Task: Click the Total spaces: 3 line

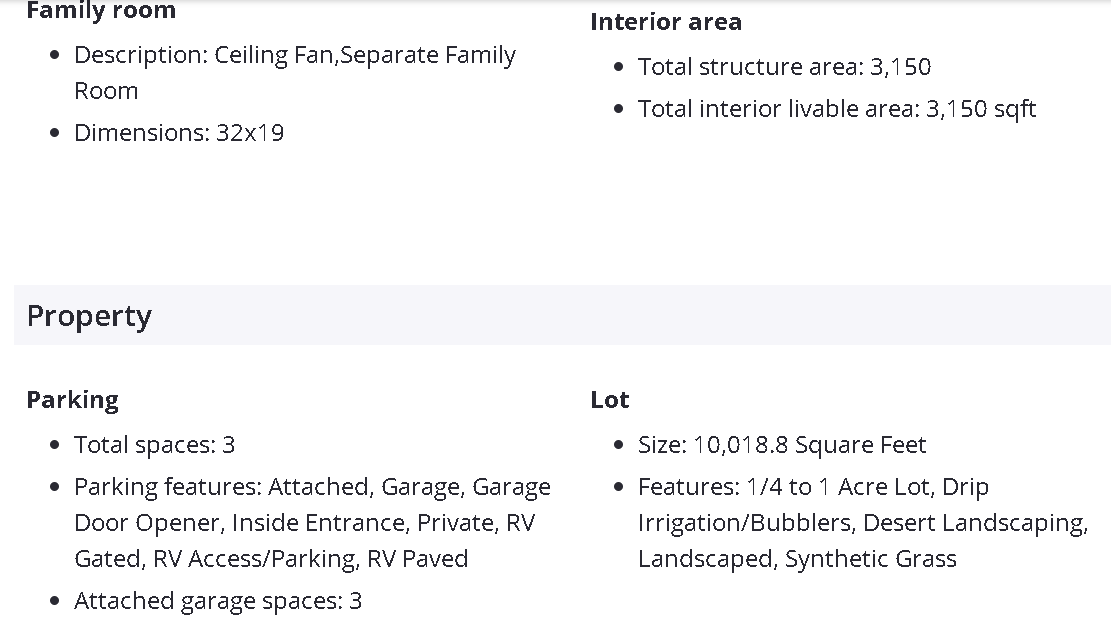Action: pos(154,445)
